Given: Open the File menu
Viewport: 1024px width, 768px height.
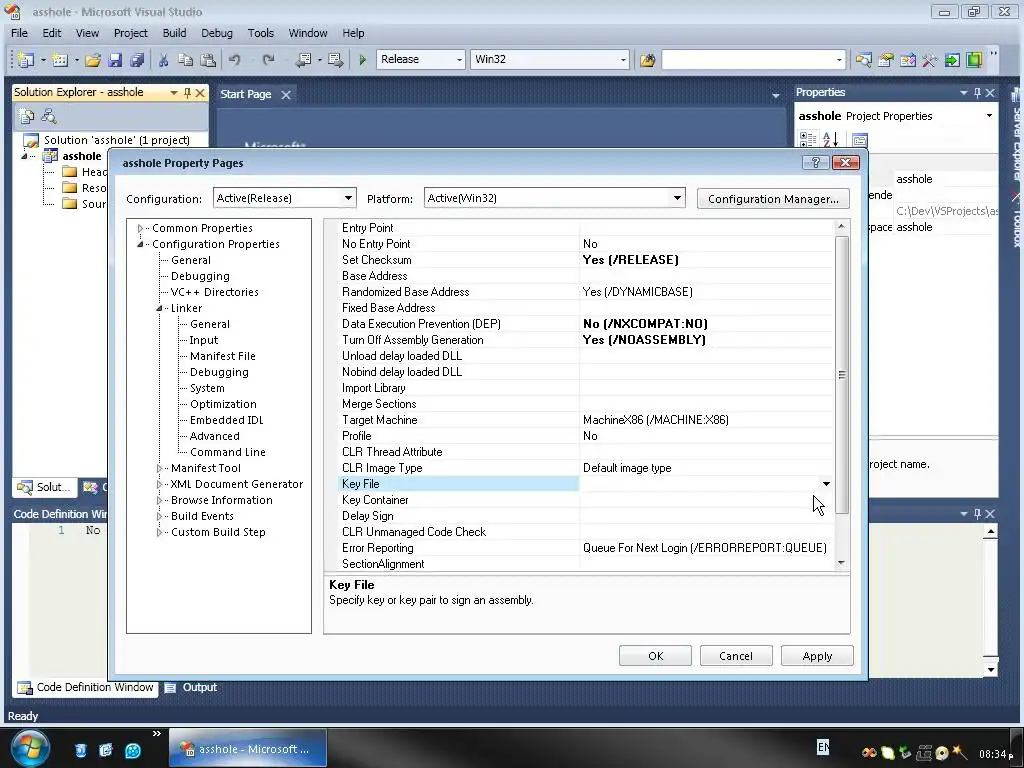Looking at the screenshot, I should coord(20,33).
